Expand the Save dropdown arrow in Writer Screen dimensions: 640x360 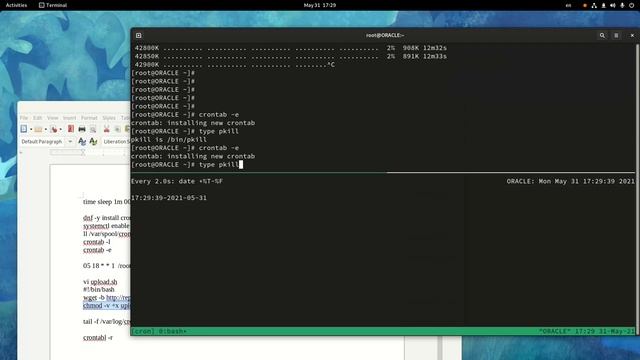tap(60, 129)
